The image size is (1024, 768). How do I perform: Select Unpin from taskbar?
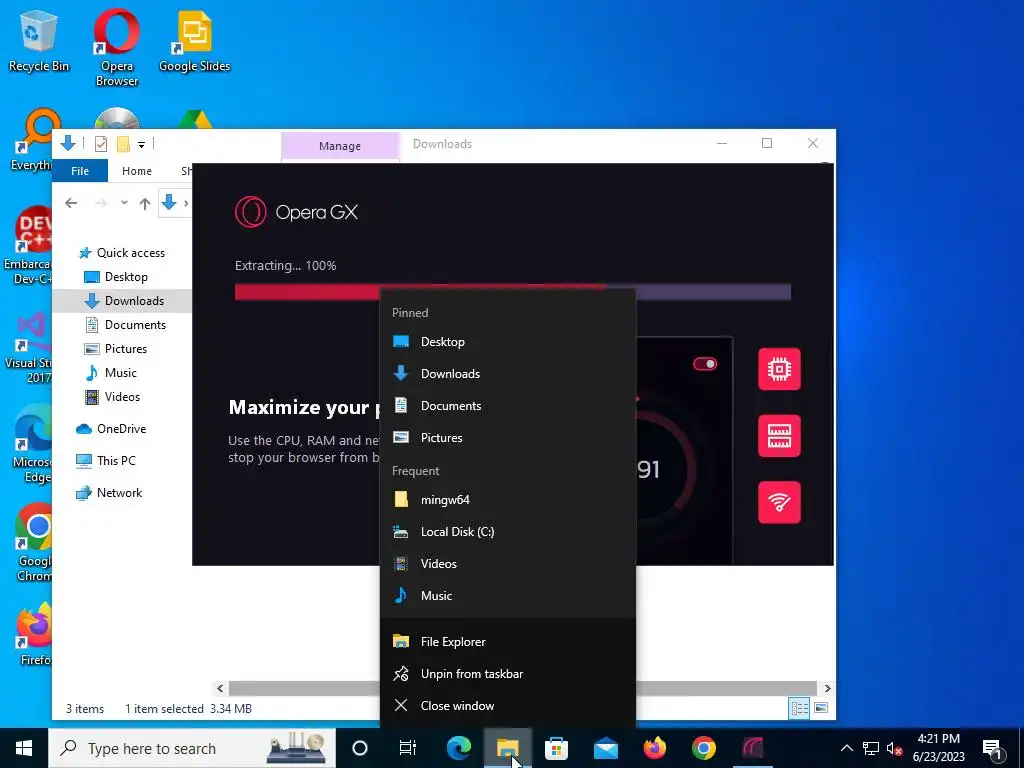(x=507, y=674)
